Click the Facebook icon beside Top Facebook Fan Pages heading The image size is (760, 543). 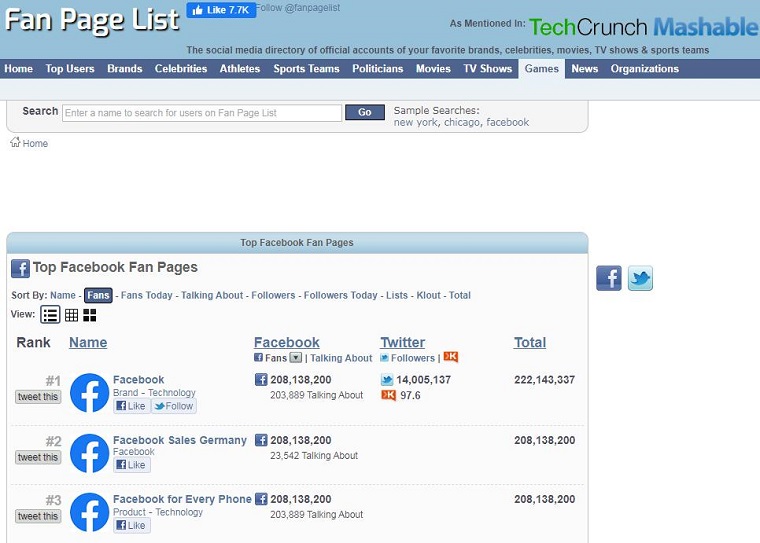[x=20, y=268]
